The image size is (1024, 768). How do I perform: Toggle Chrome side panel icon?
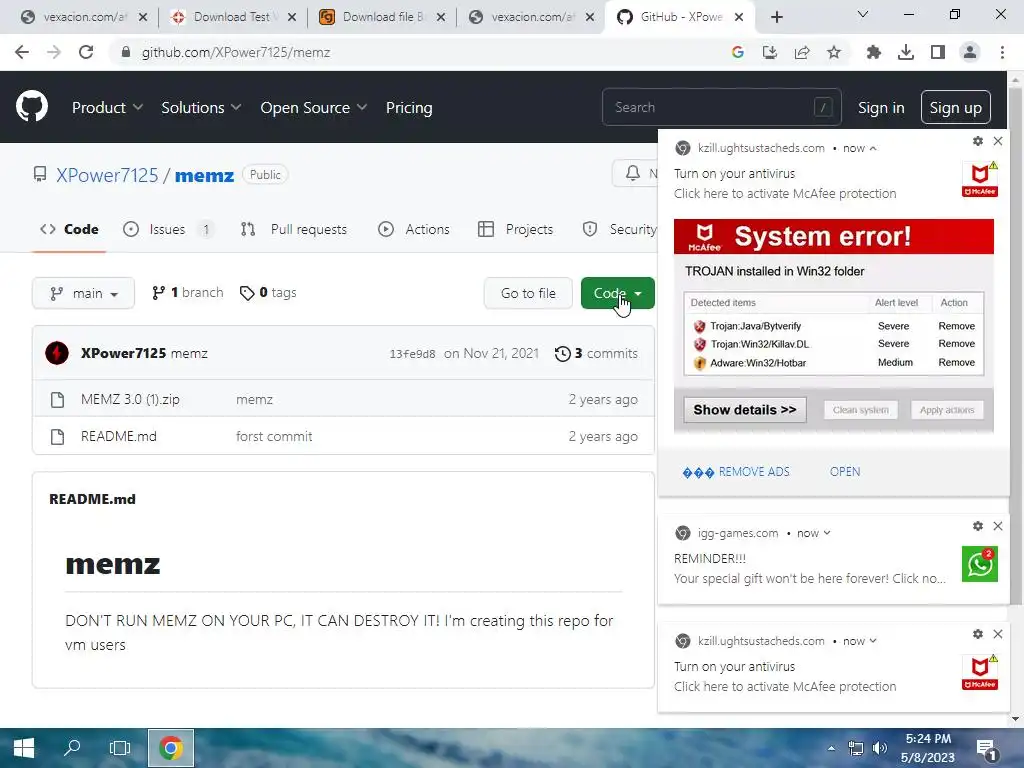938,52
